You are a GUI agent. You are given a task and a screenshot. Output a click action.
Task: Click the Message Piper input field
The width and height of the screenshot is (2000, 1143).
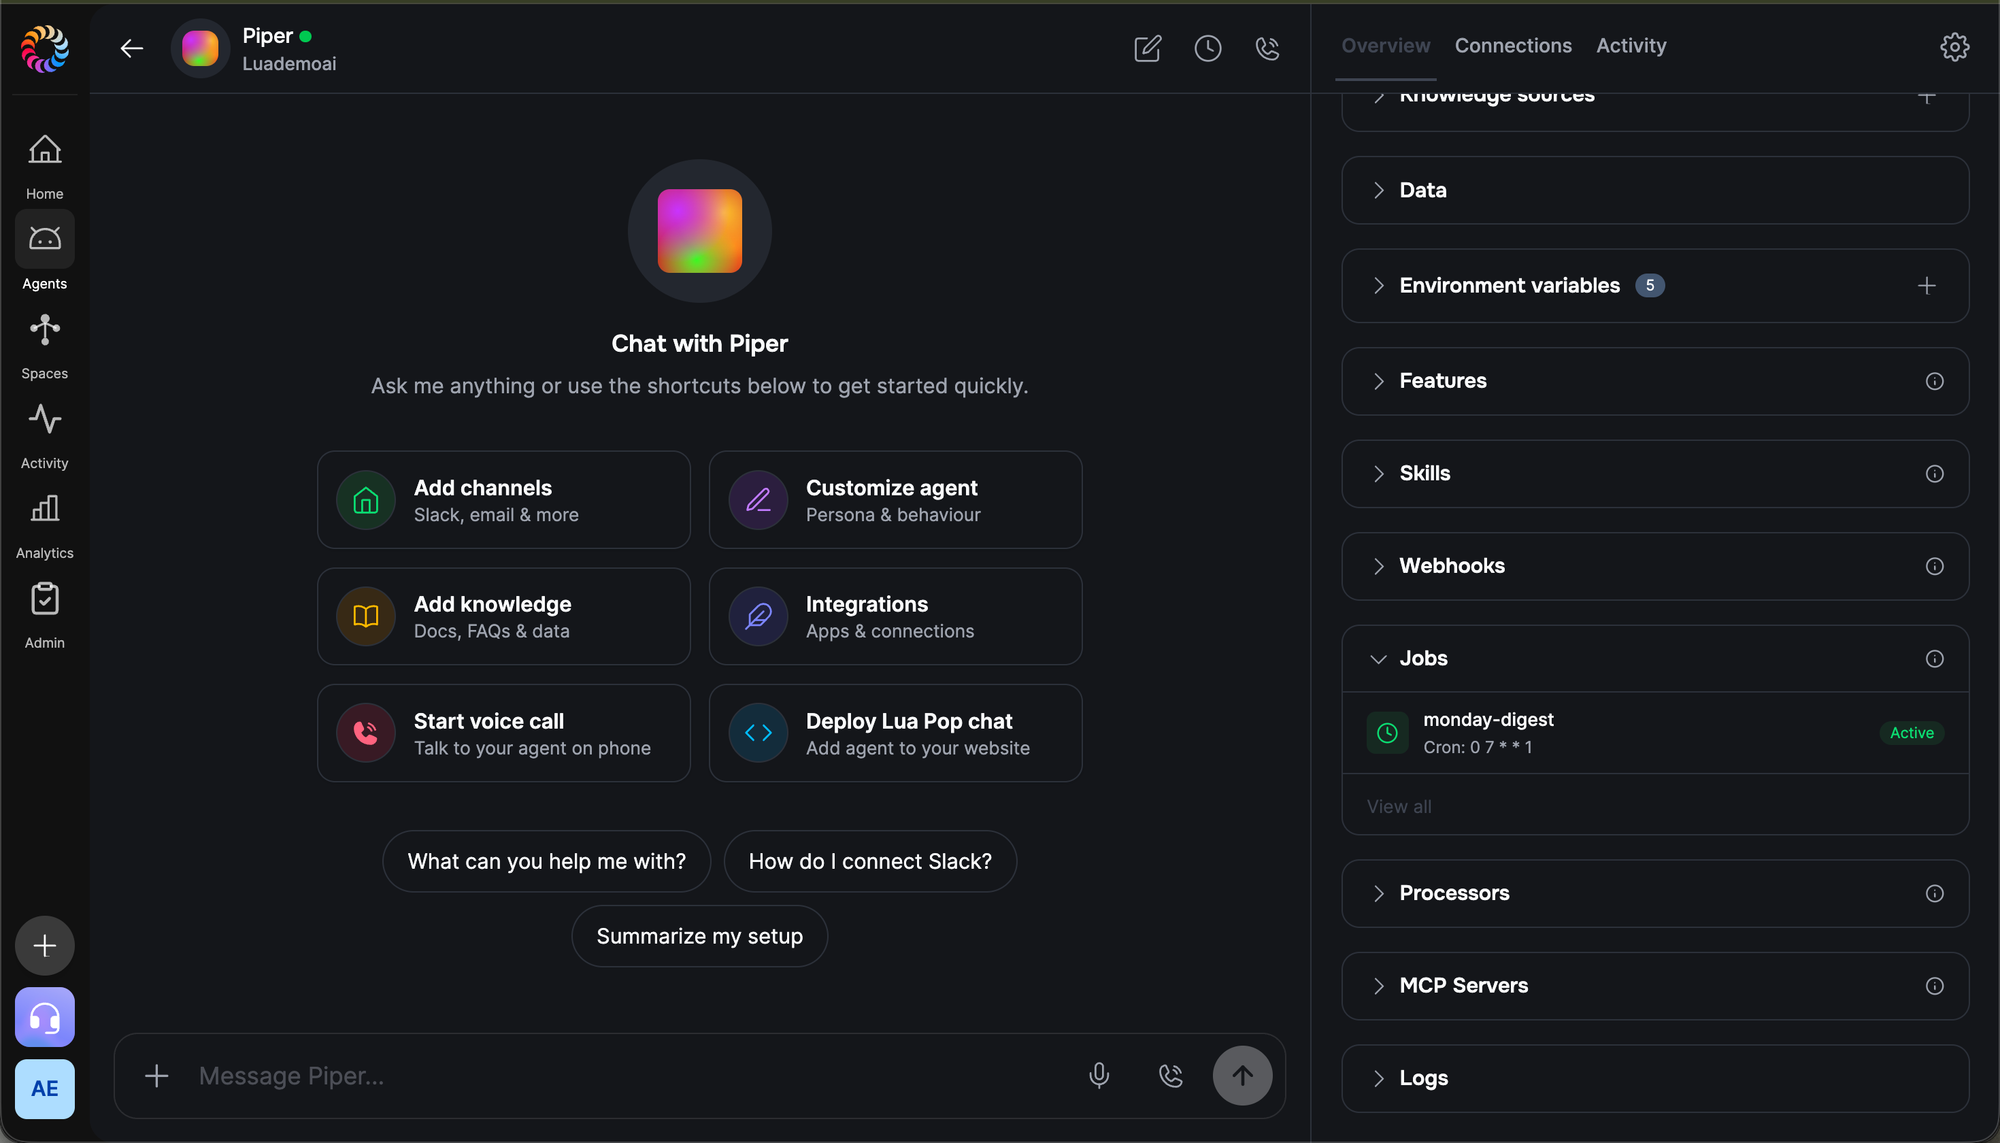point(630,1076)
